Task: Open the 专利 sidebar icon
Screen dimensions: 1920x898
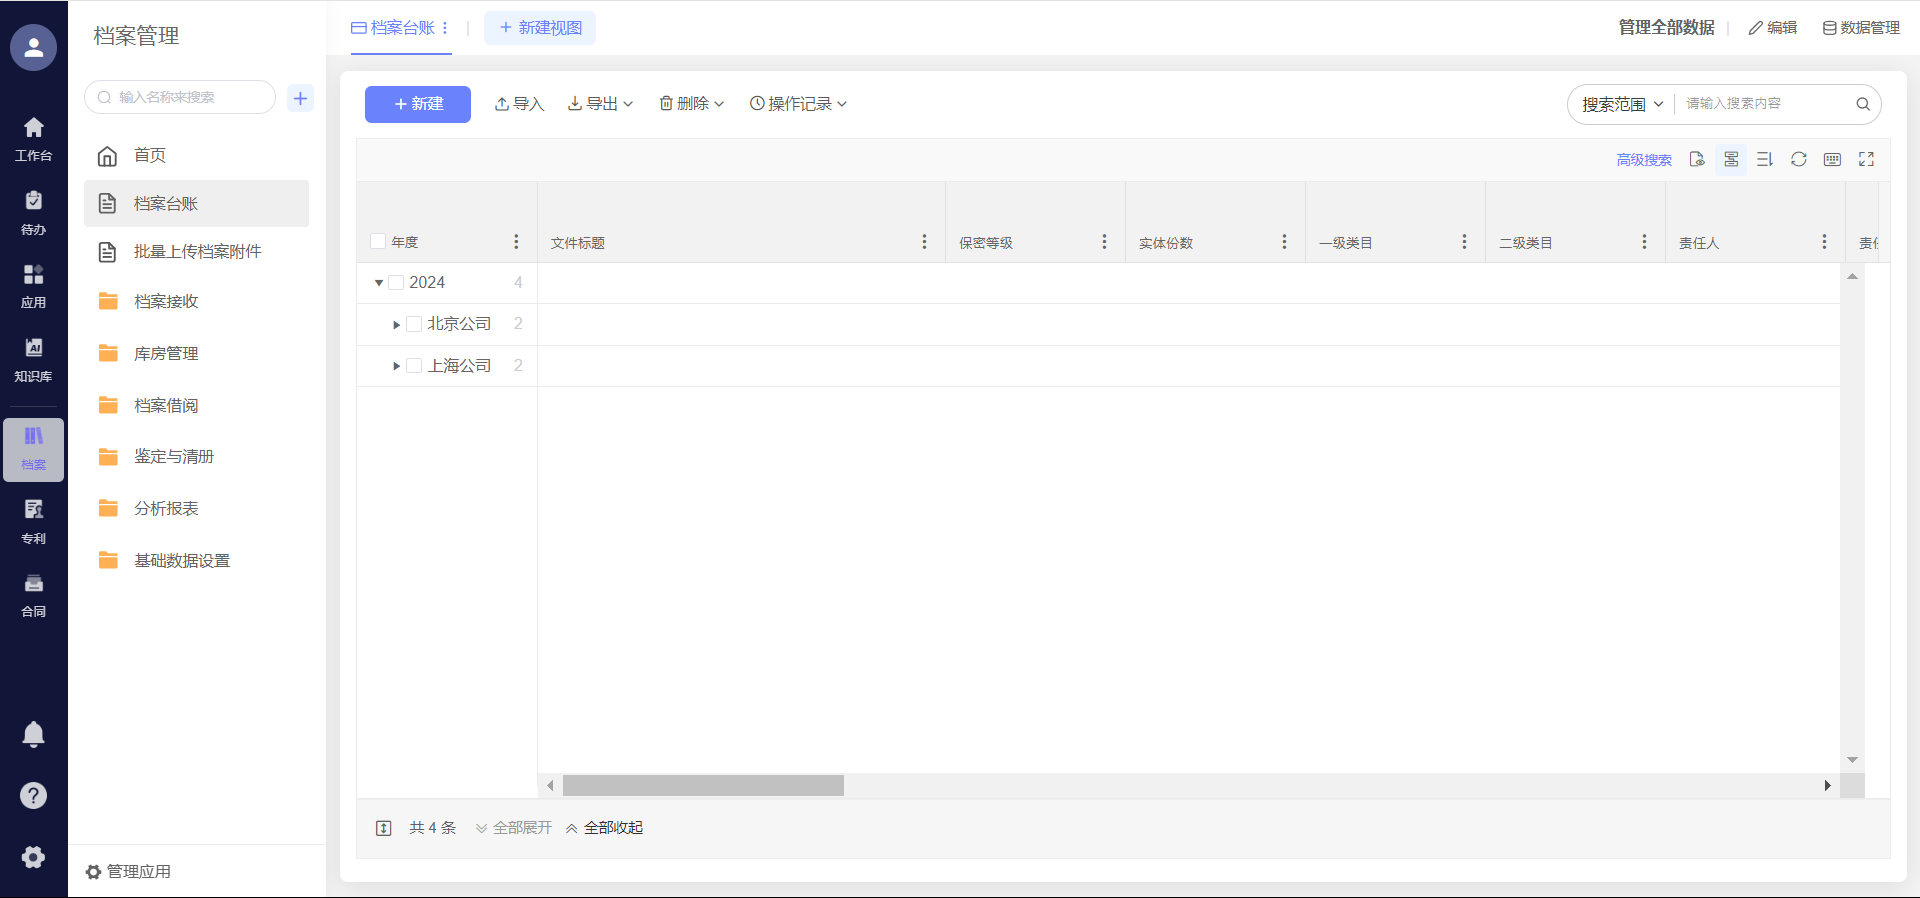Action: tap(33, 521)
